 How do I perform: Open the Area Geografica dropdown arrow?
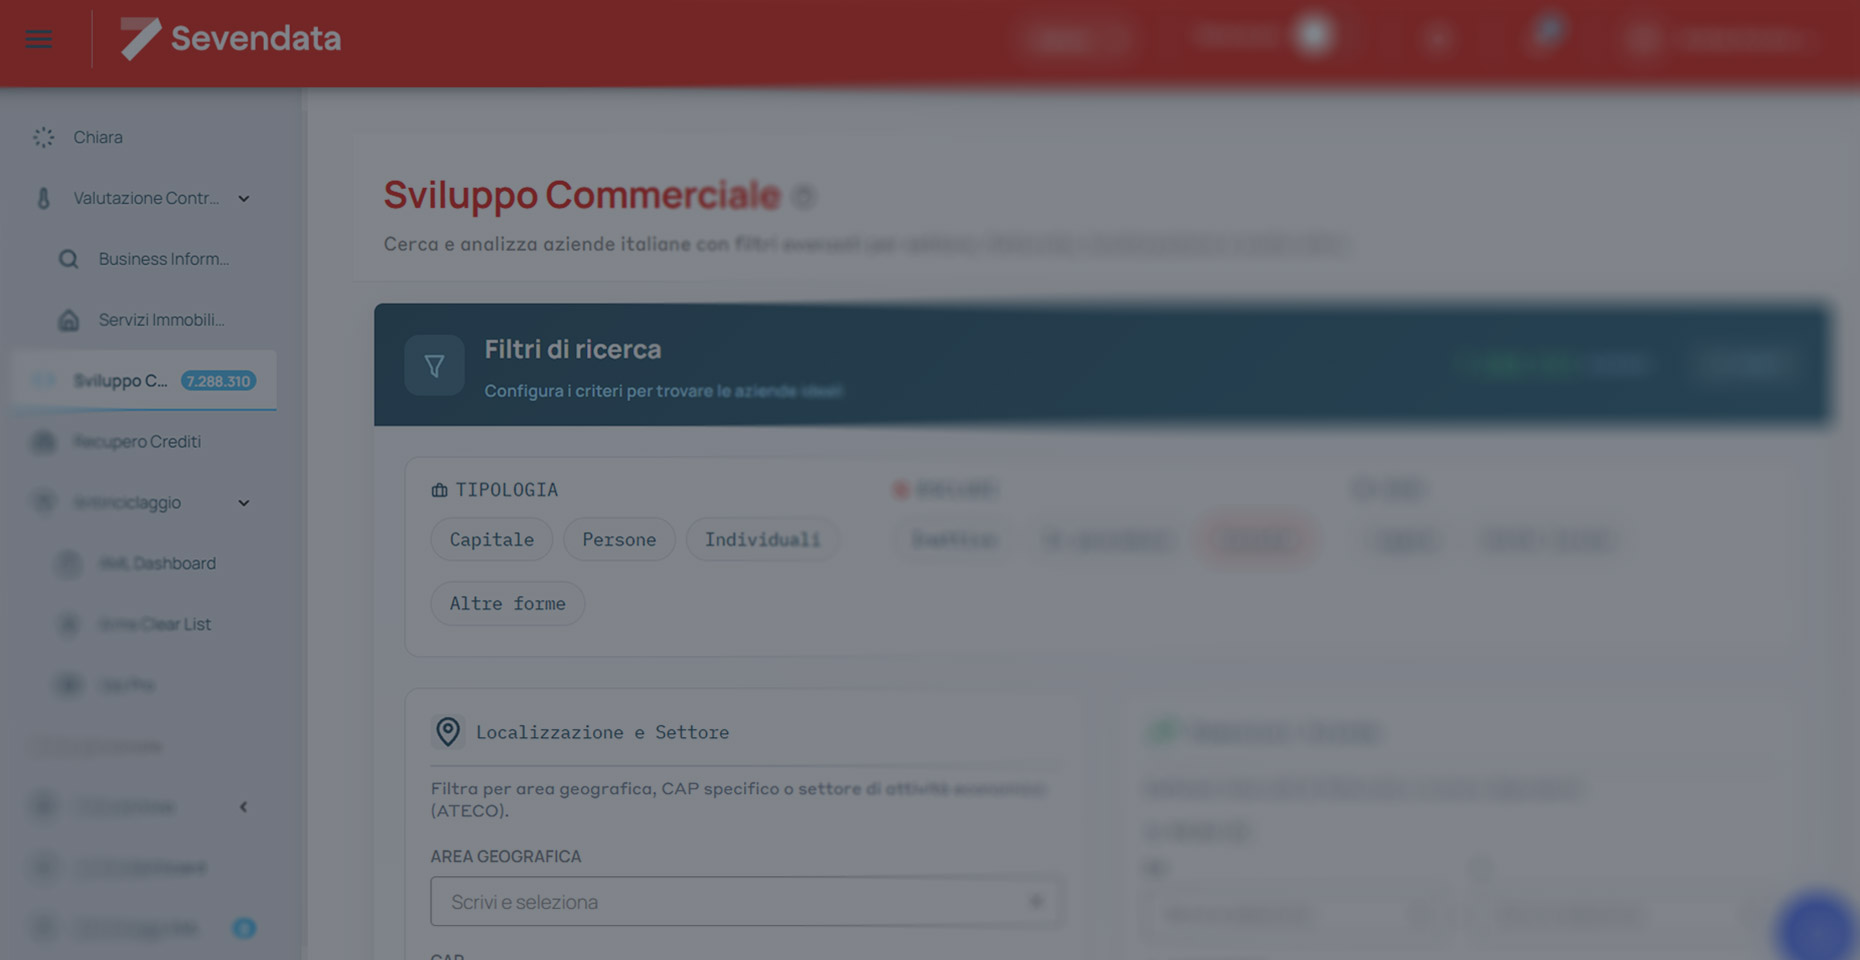click(1036, 902)
